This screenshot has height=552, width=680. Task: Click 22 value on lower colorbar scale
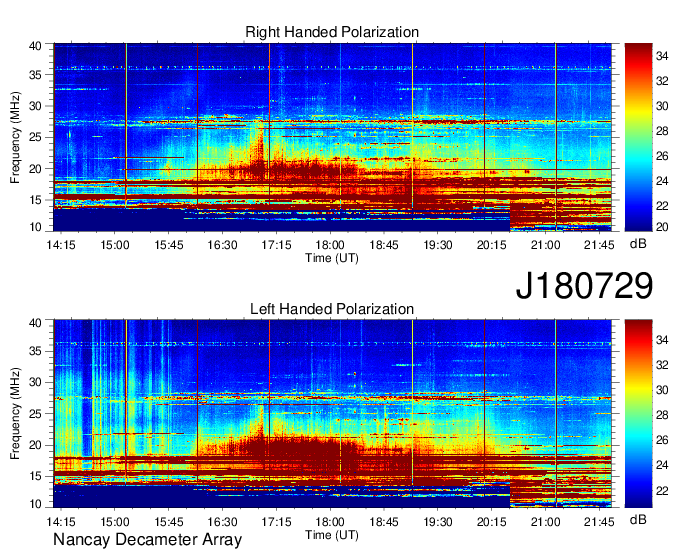coord(662,490)
